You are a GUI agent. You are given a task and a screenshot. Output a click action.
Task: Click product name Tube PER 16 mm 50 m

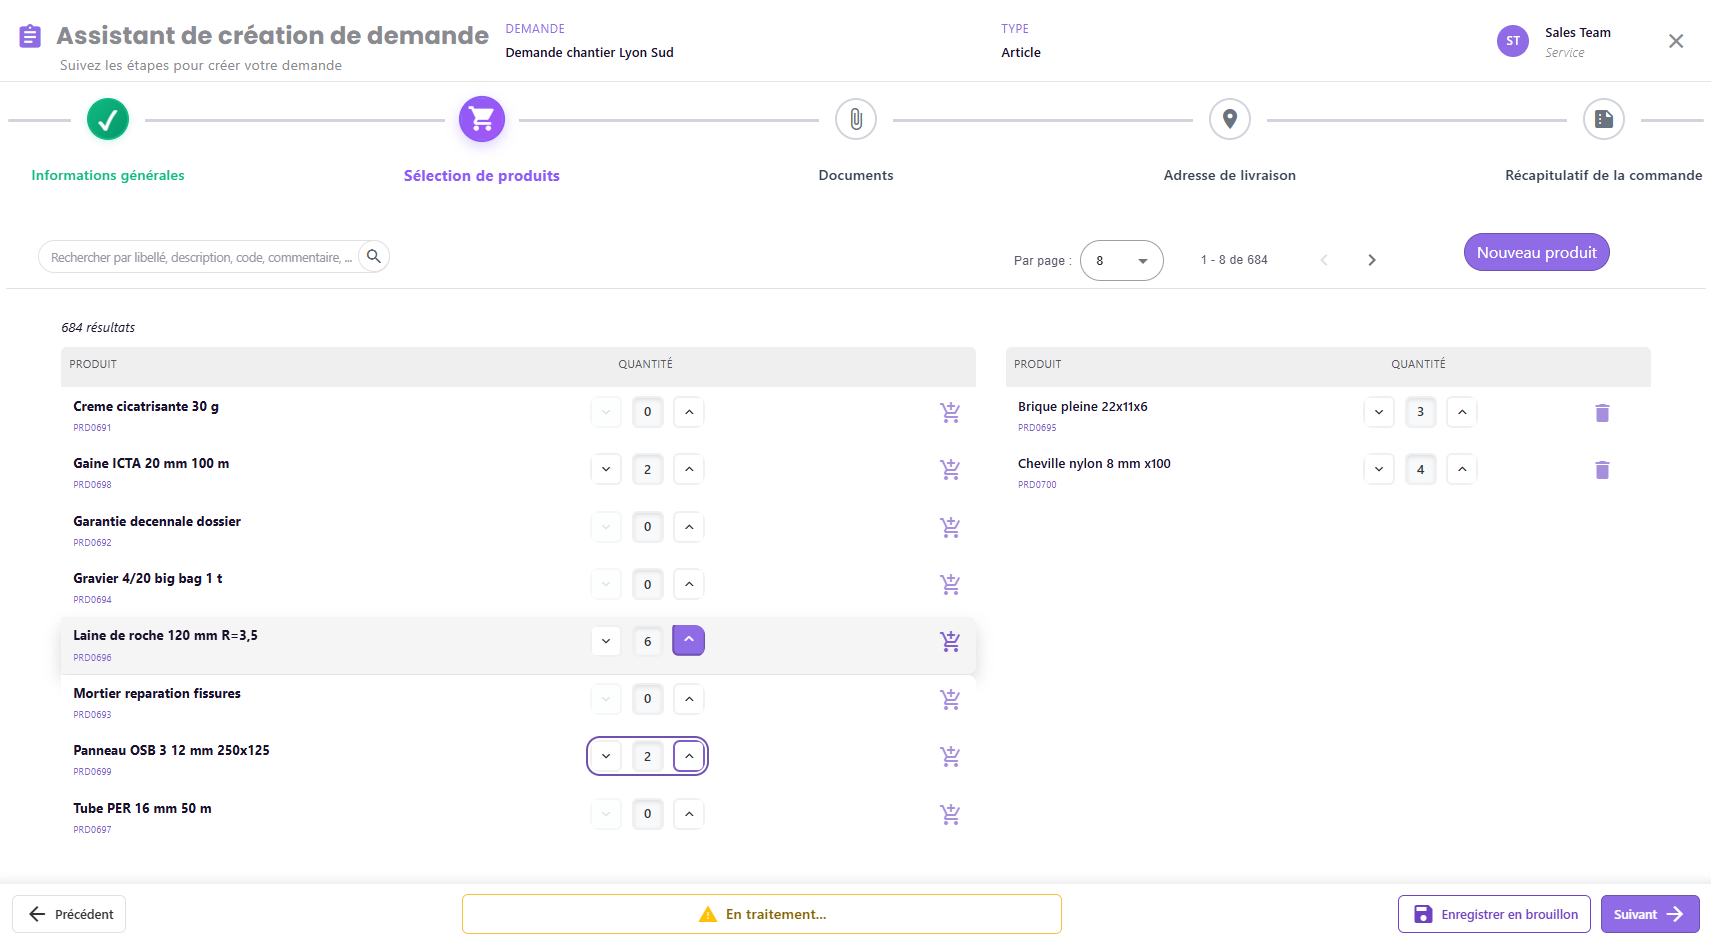click(x=142, y=808)
